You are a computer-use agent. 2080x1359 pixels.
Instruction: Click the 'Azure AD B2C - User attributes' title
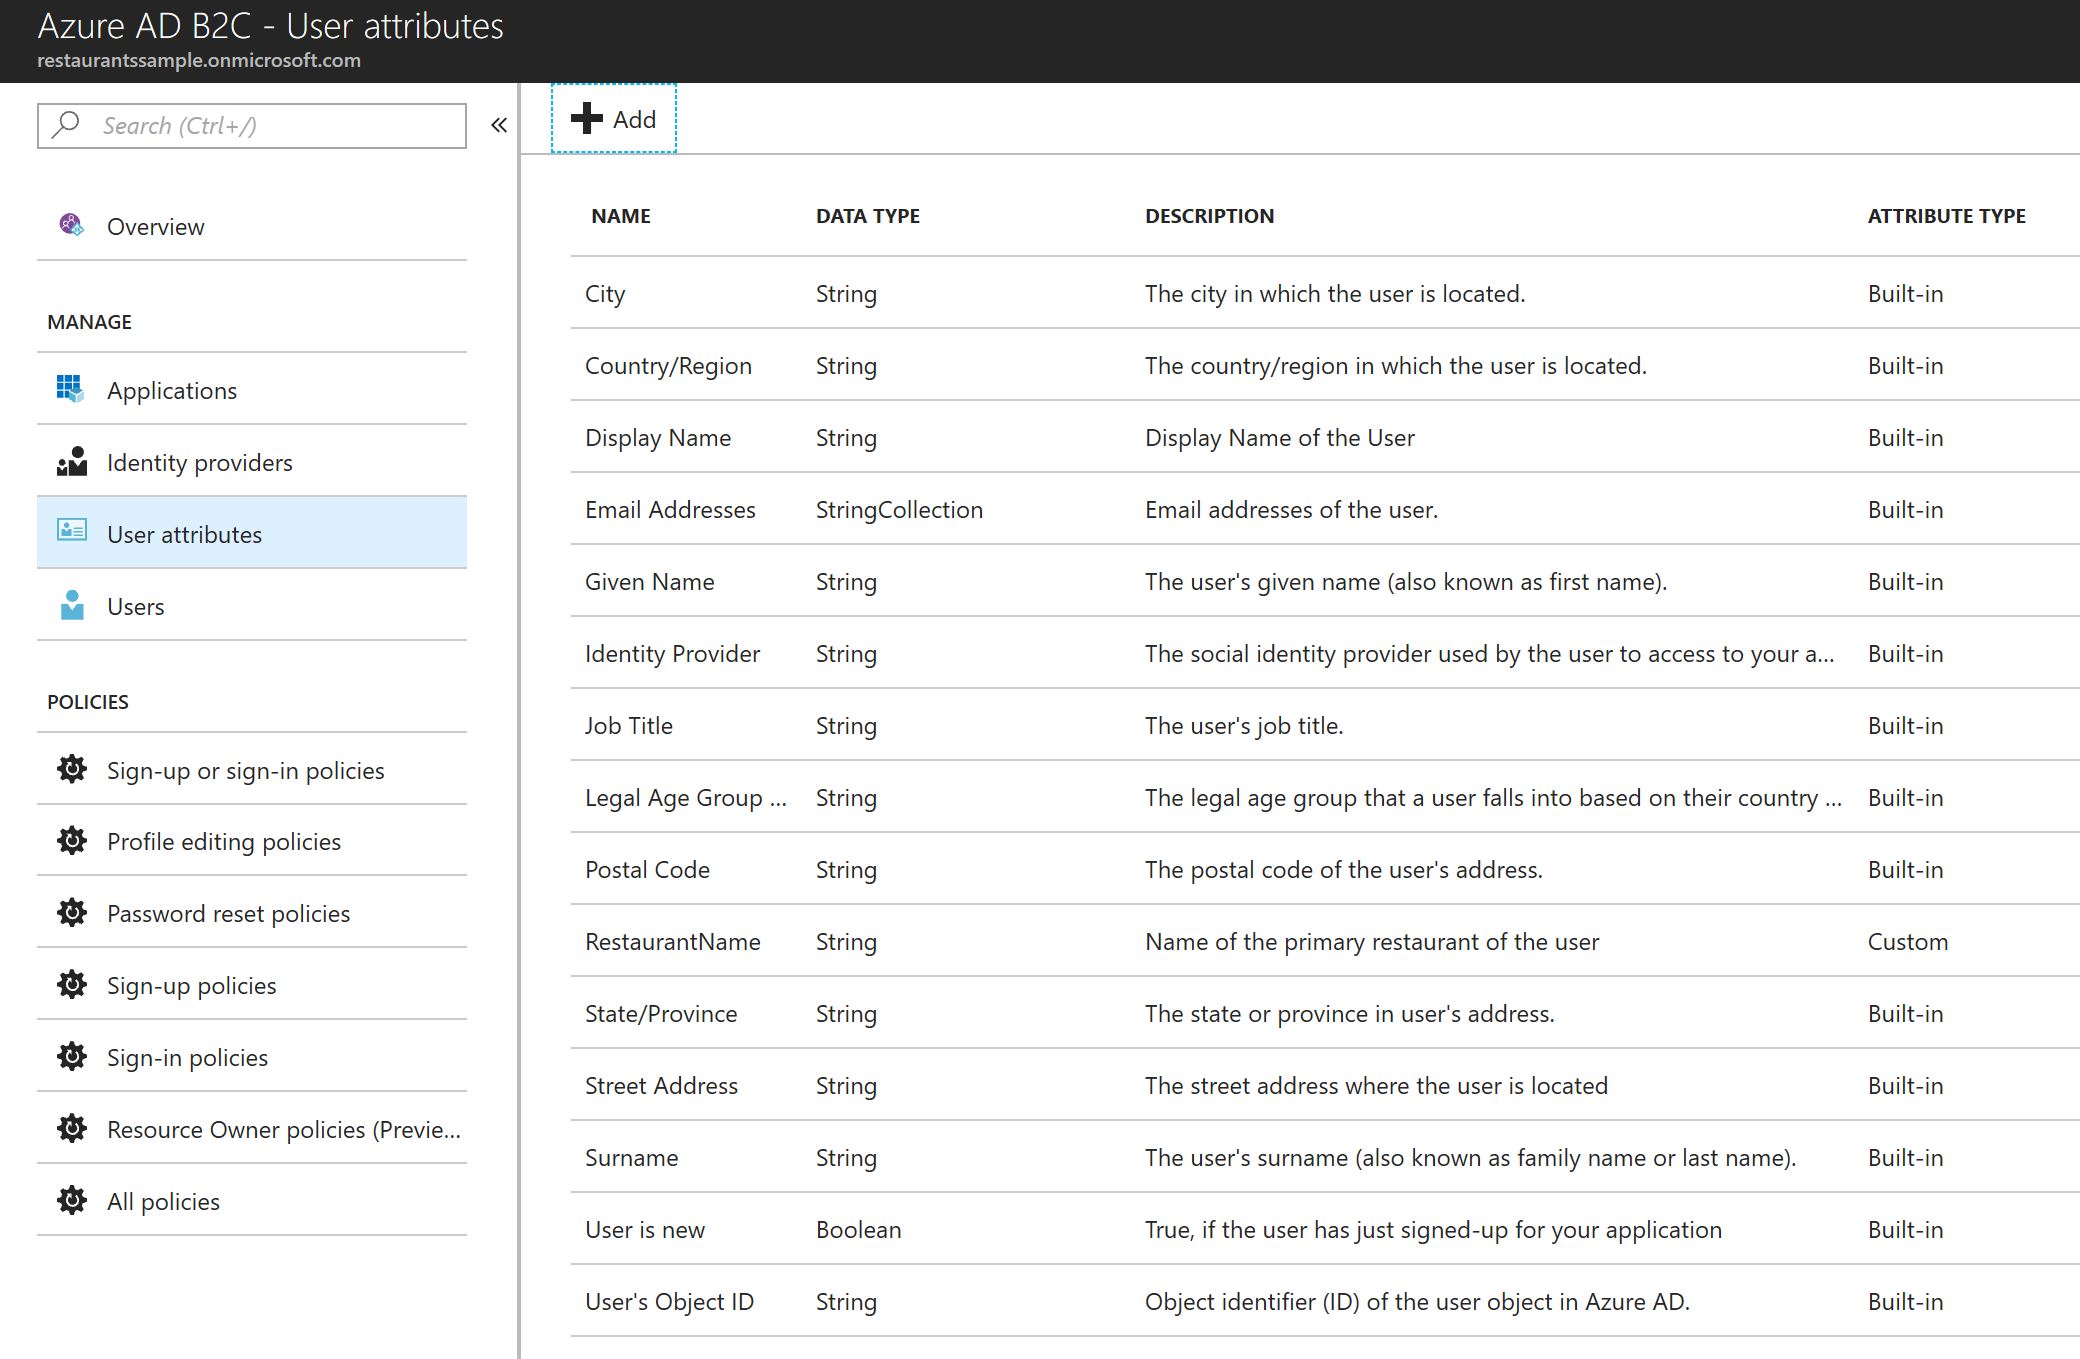pyautogui.click(x=270, y=26)
